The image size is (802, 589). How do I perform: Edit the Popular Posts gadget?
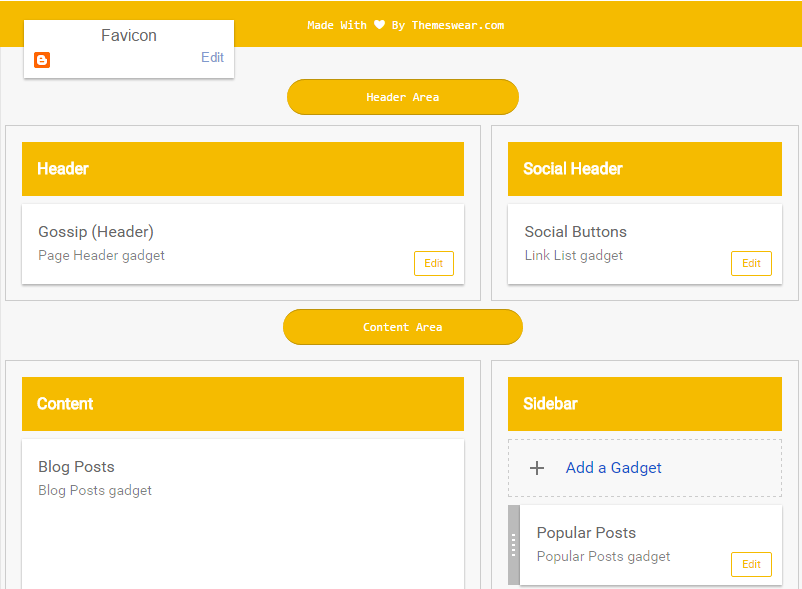751,564
